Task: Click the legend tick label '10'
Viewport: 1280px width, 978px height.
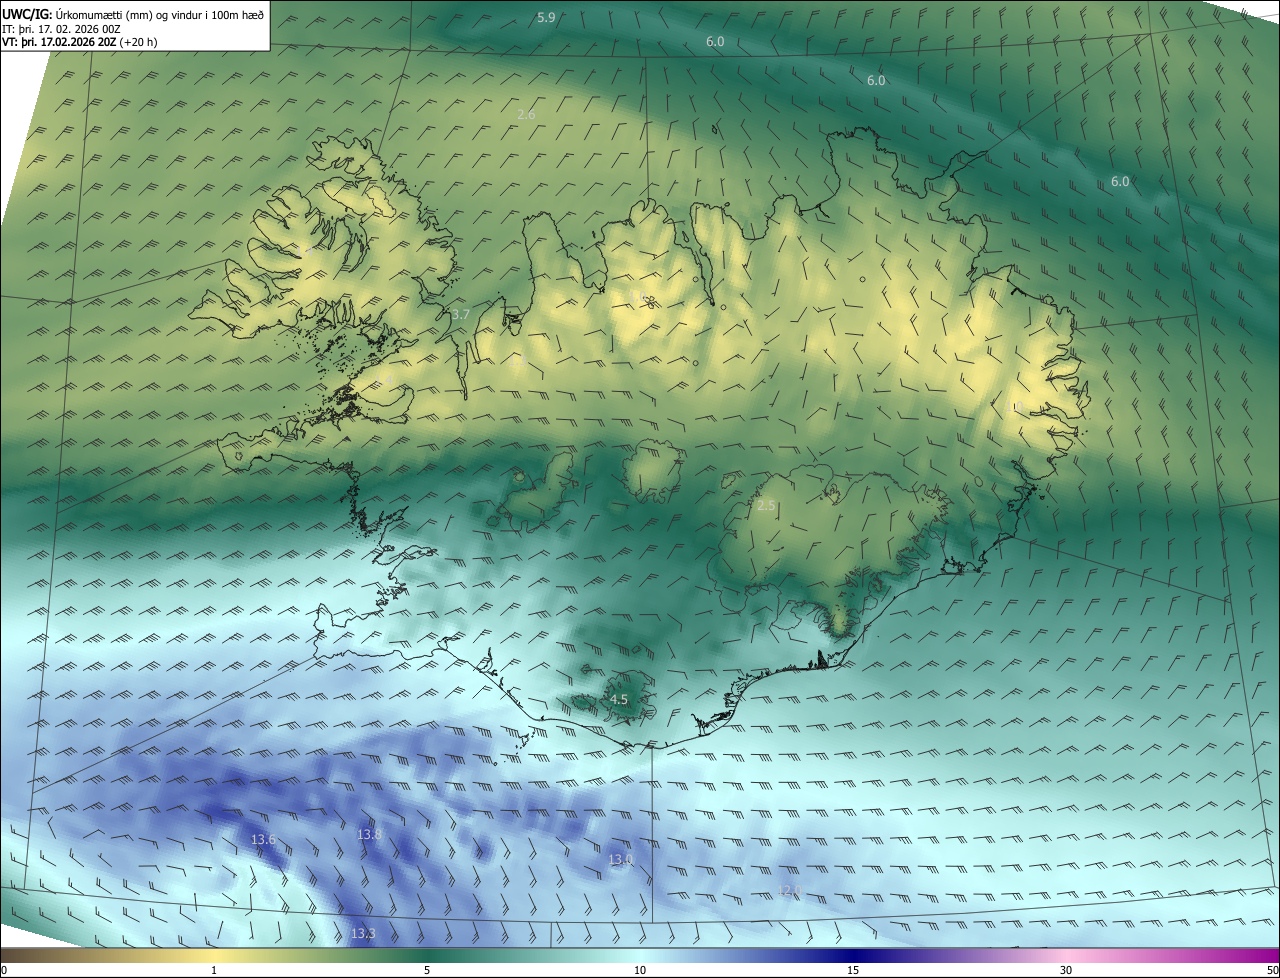Action: pos(640,971)
